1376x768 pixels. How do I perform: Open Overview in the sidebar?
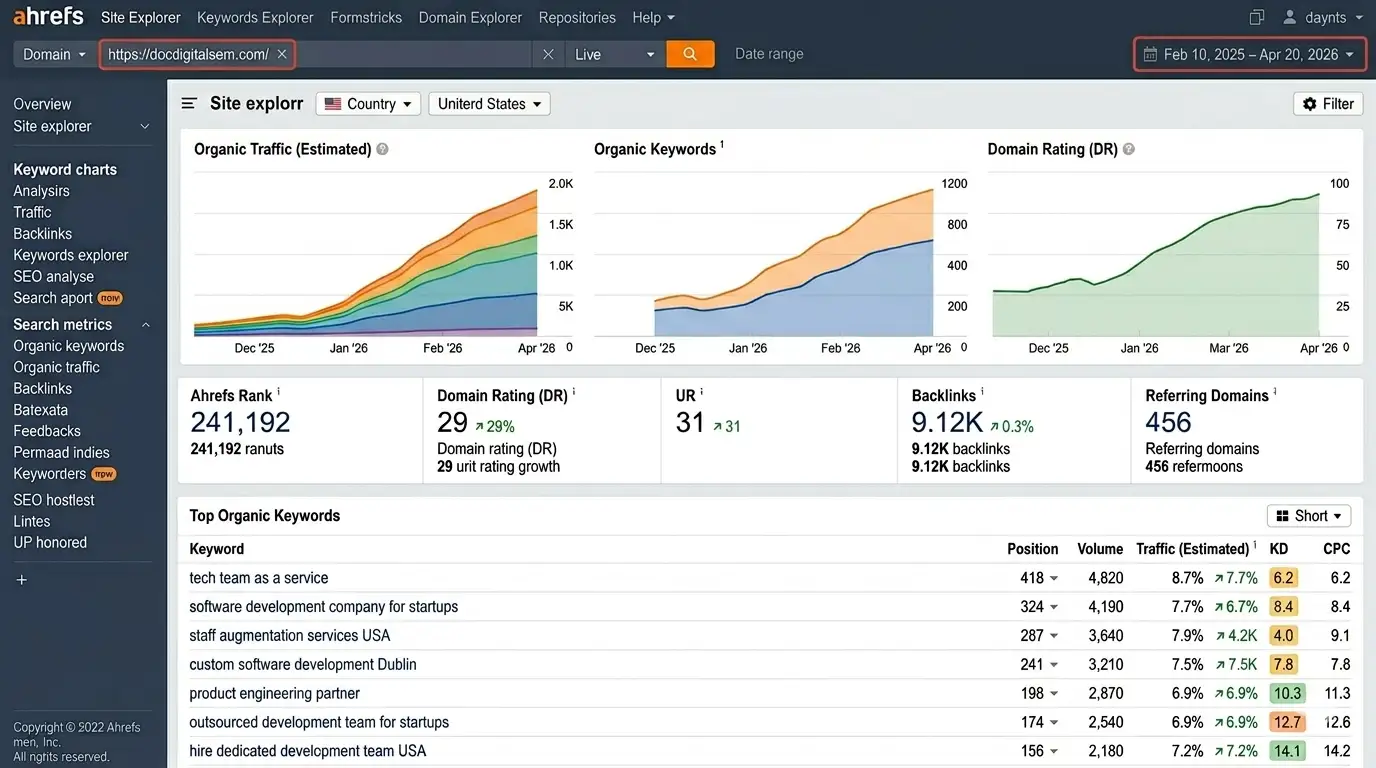pyautogui.click(x=42, y=104)
